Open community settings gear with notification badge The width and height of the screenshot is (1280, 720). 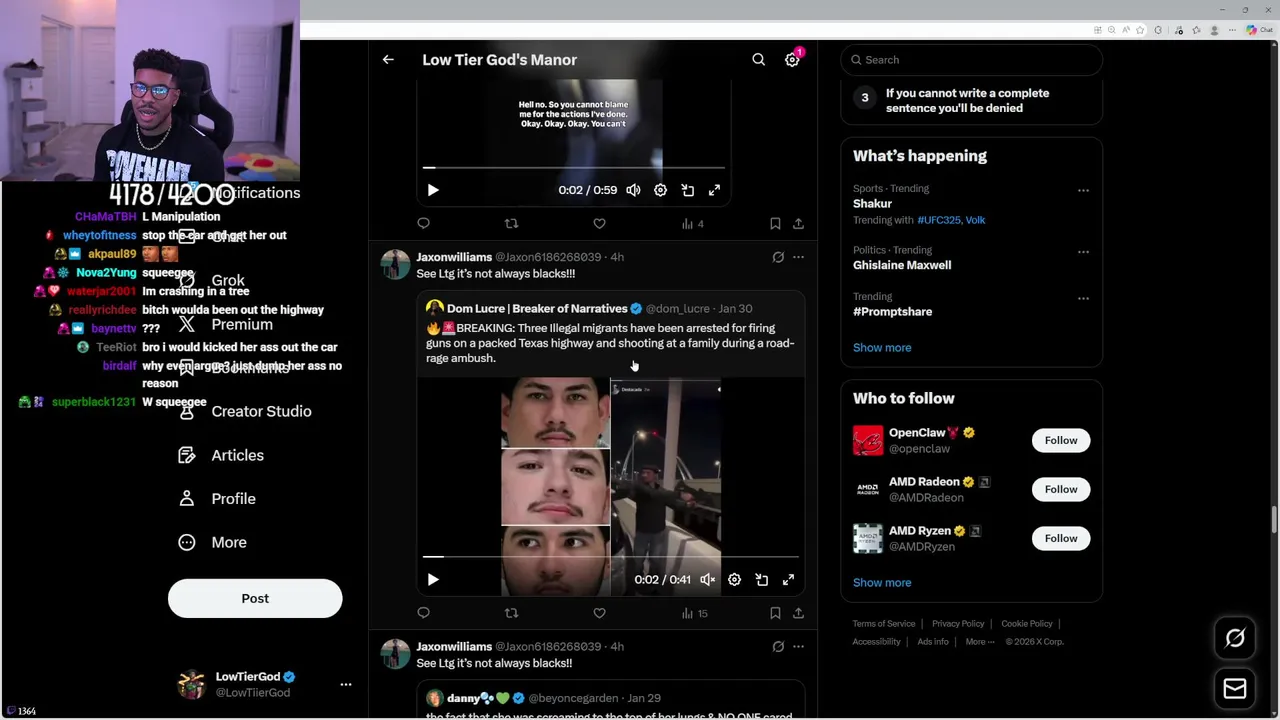[x=792, y=60]
